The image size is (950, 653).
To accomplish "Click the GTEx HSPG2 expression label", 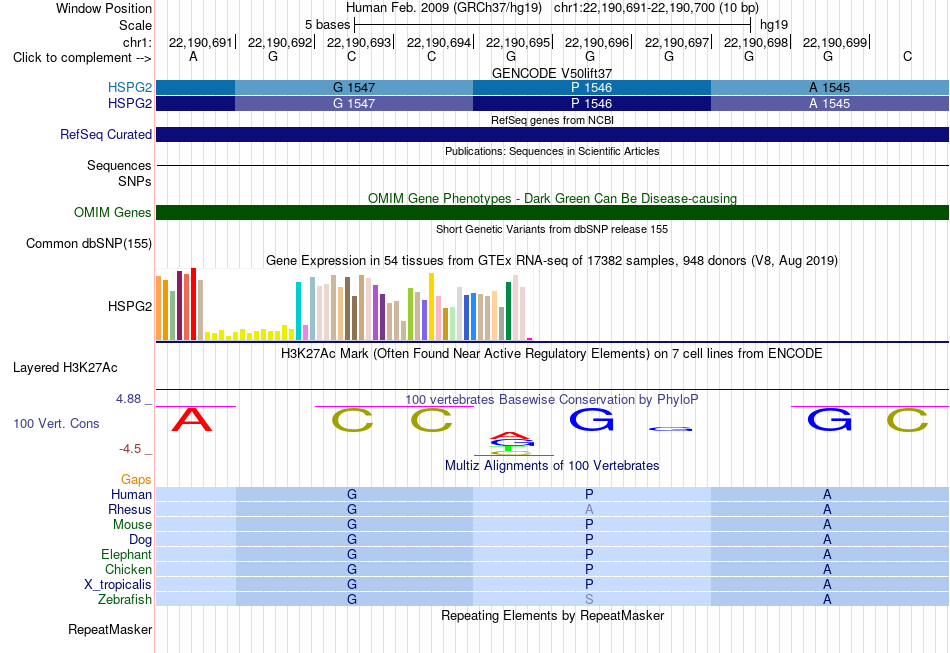I will [x=130, y=307].
